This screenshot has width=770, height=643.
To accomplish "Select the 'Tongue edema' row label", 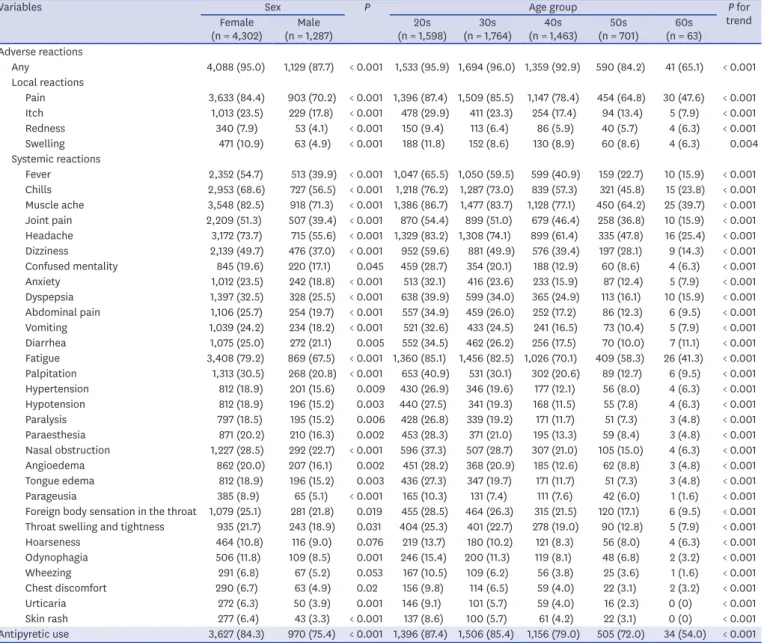I will [60, 480].
